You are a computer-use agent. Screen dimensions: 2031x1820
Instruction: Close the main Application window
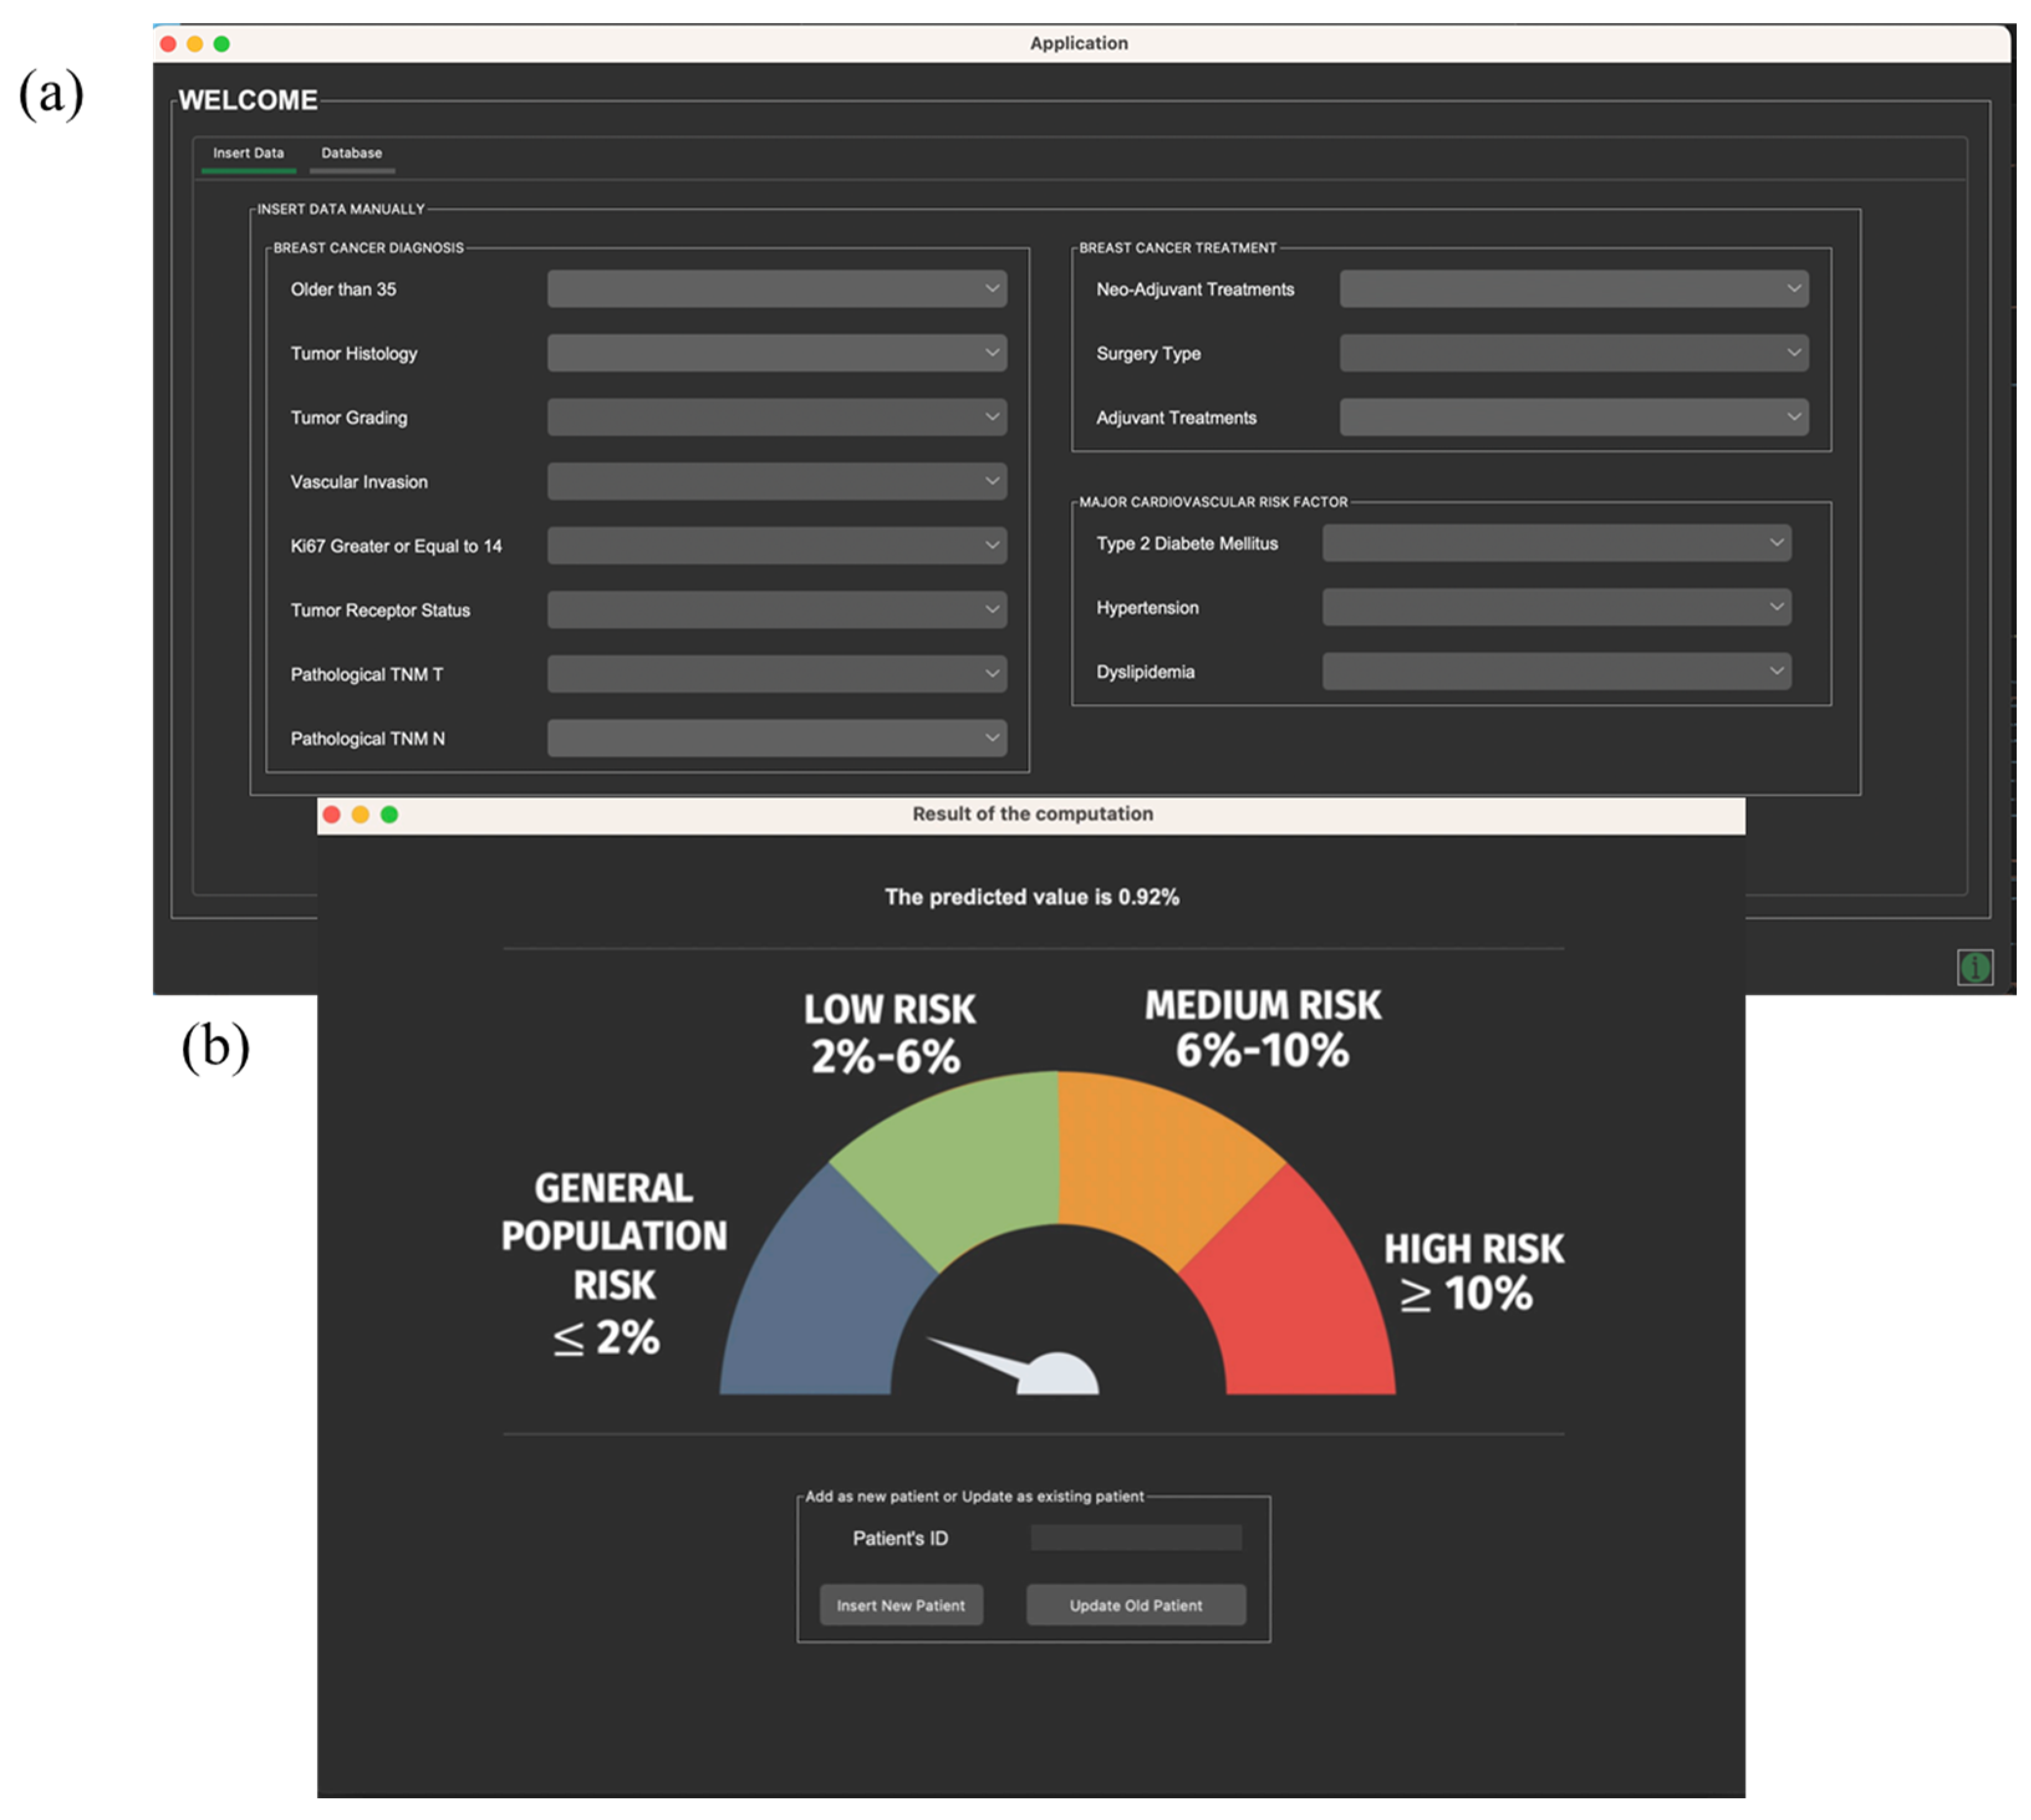click(168, 44)
